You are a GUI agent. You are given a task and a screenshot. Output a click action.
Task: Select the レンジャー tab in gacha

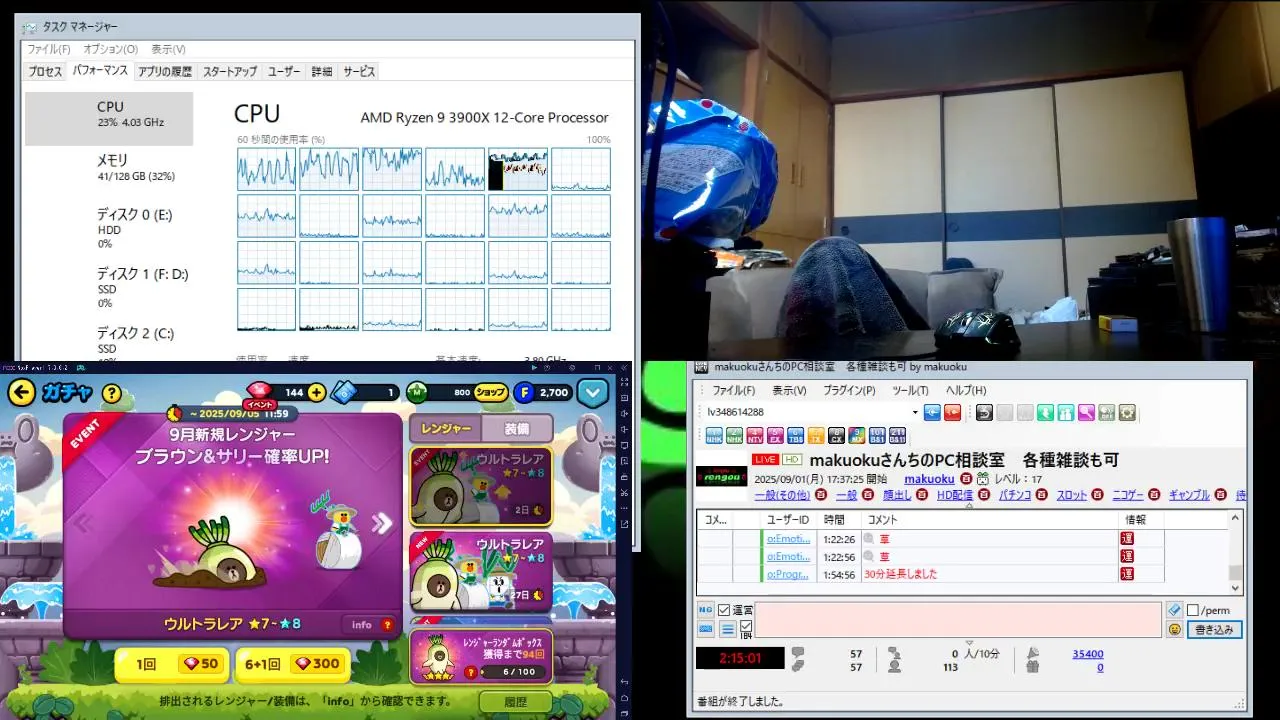tap(446, 428)
